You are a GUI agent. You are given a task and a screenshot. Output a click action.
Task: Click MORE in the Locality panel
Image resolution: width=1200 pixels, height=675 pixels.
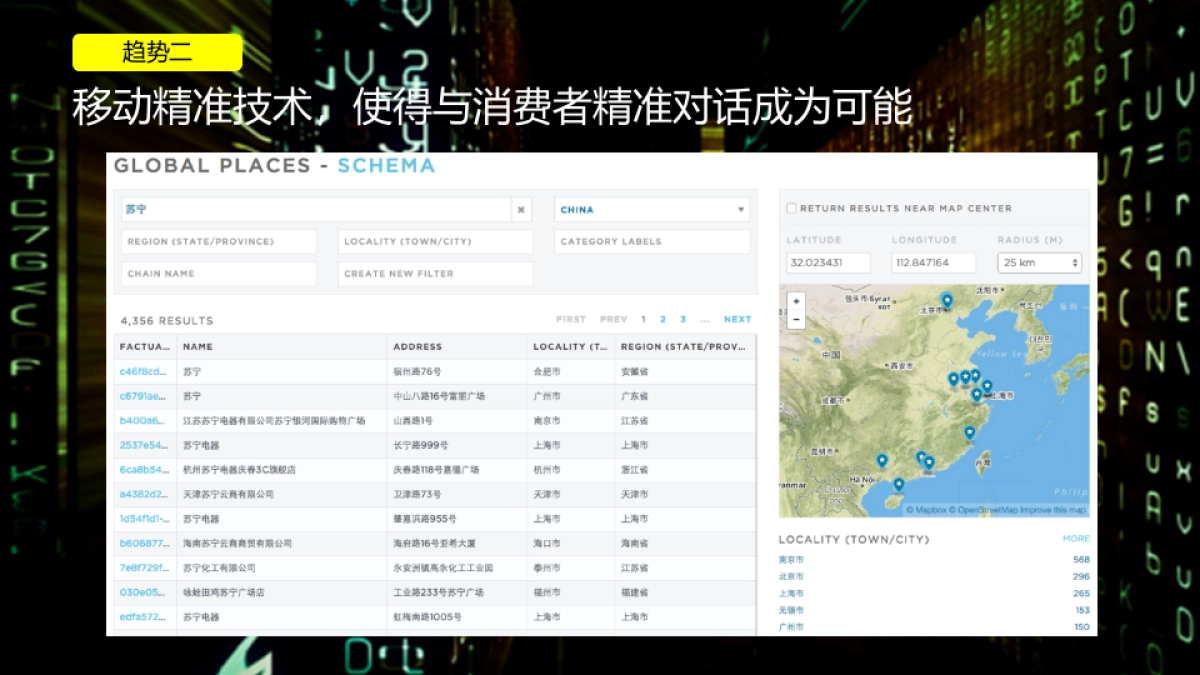(x=1077, y=538)
